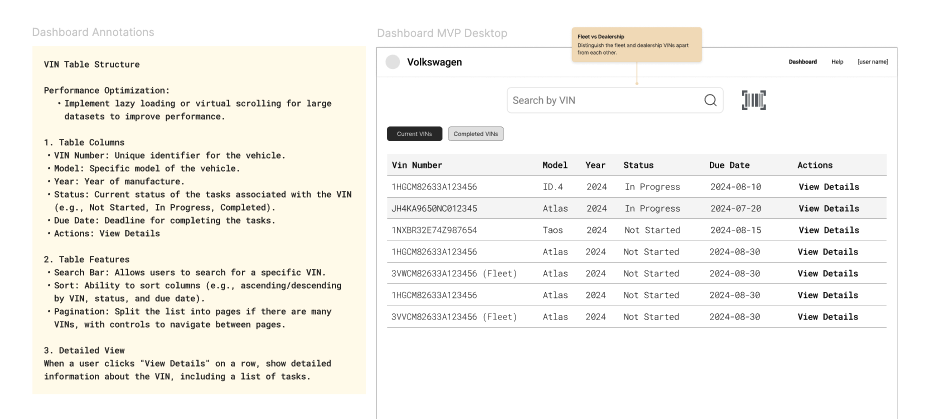Viewport: 930px width, 419px height.
Task: View Details for the ID.4 row
Action: pos(829,187)
